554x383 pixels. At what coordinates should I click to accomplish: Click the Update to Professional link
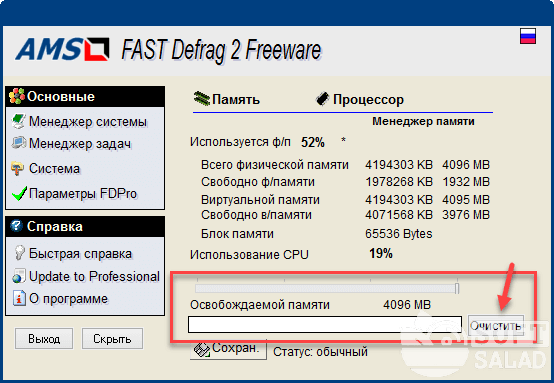click(x=94, y=276)
